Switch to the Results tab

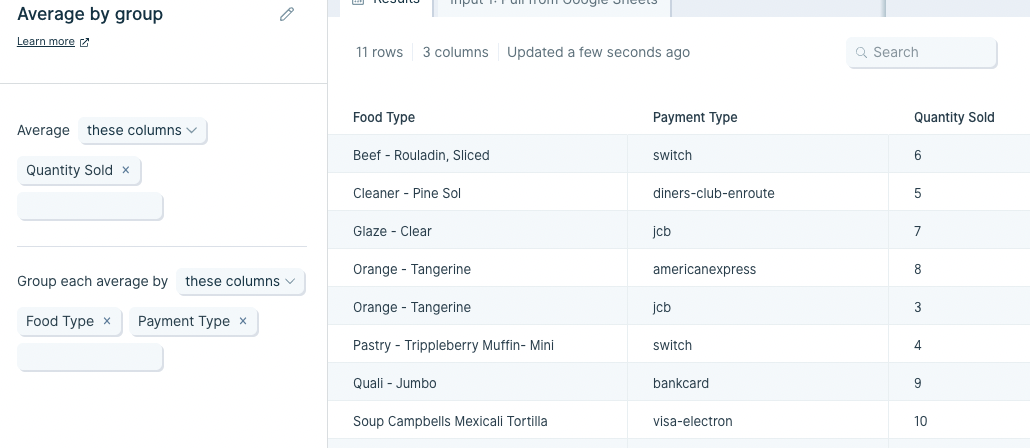pyautogui.click(x=386, y=3)
